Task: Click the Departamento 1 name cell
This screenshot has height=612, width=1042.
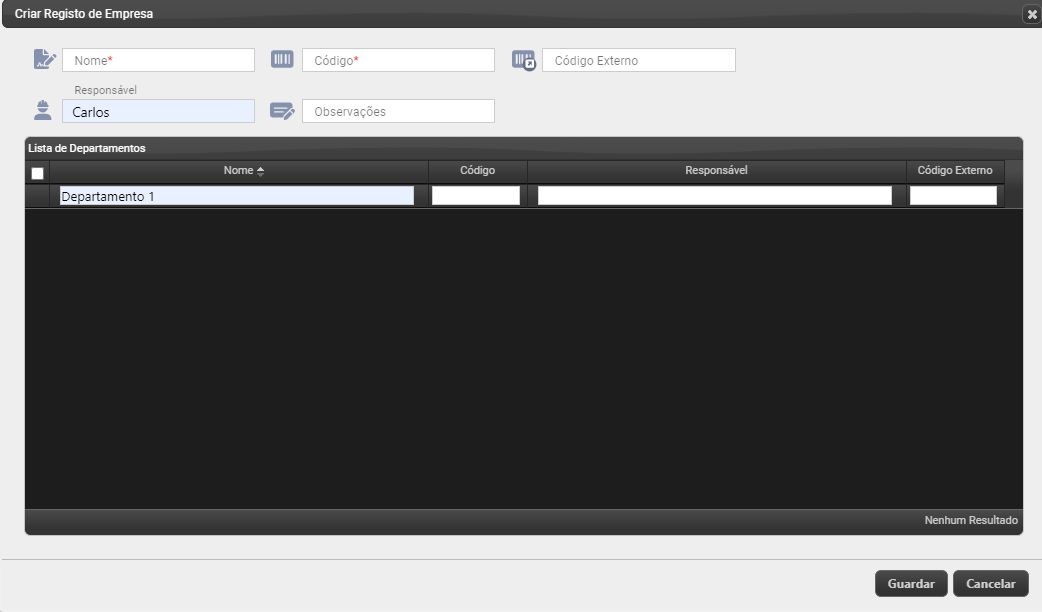Action: (x=237, y=196)
